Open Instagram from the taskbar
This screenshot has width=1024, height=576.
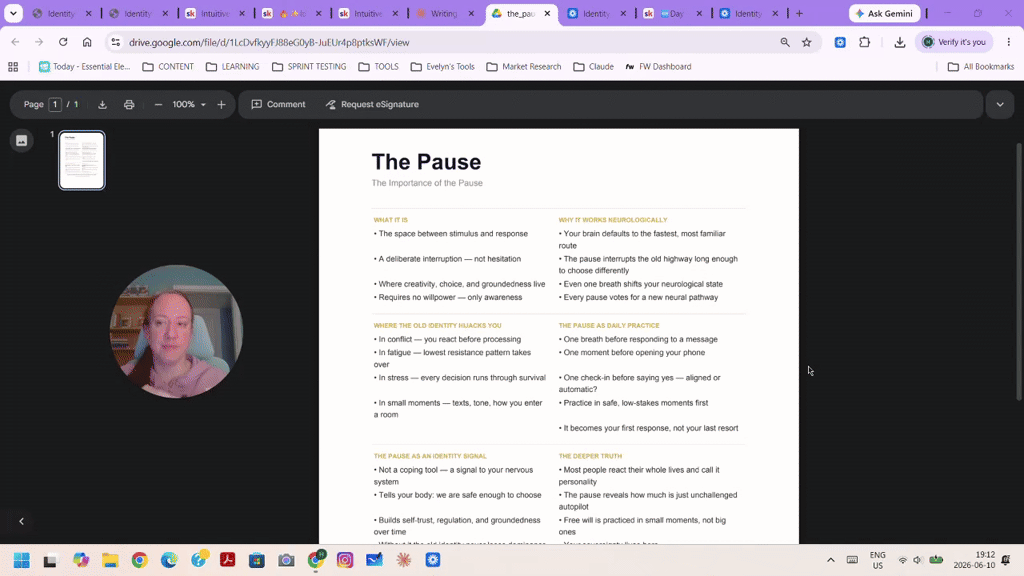point(345,560)
